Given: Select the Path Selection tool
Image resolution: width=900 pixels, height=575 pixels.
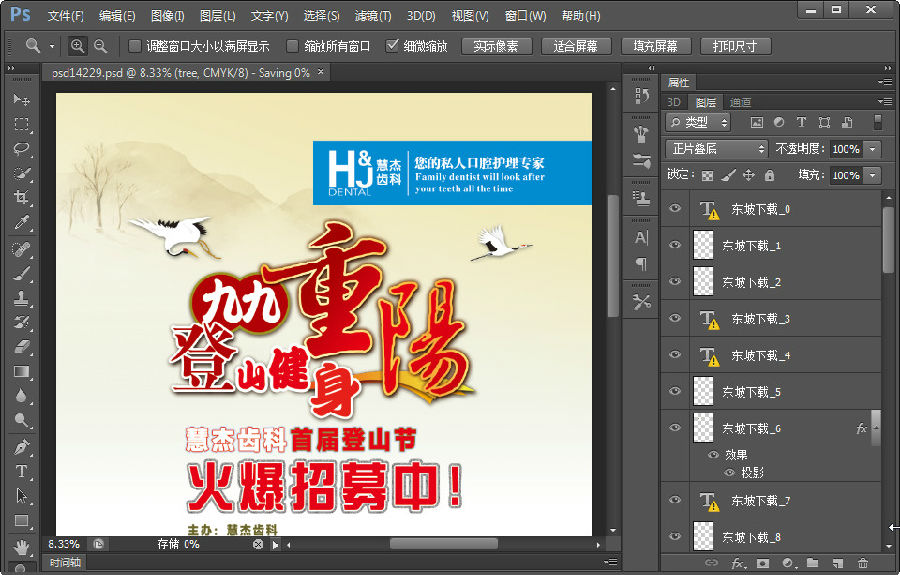Looking at the screenshot, I should coord(22,495).
